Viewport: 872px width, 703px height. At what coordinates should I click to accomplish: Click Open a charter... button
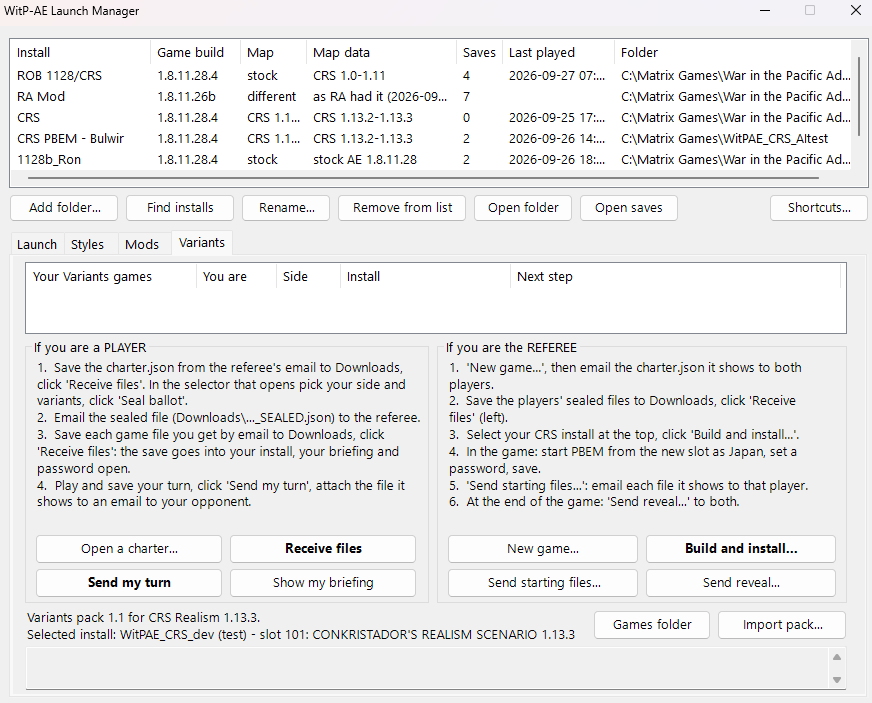coord(129,549)
